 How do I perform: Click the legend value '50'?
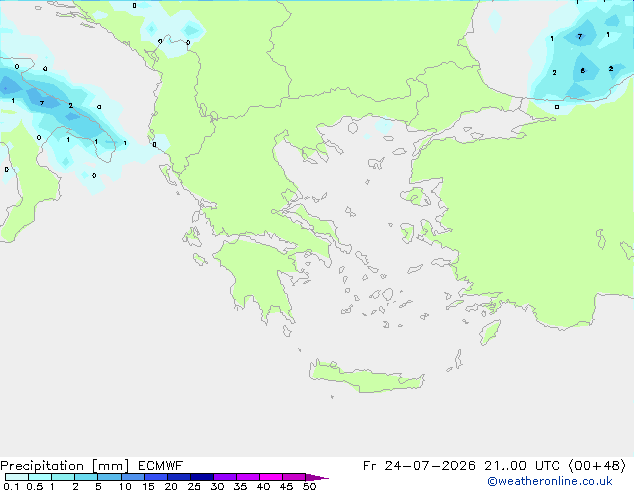pyautogui.click(x=309, y=486)
